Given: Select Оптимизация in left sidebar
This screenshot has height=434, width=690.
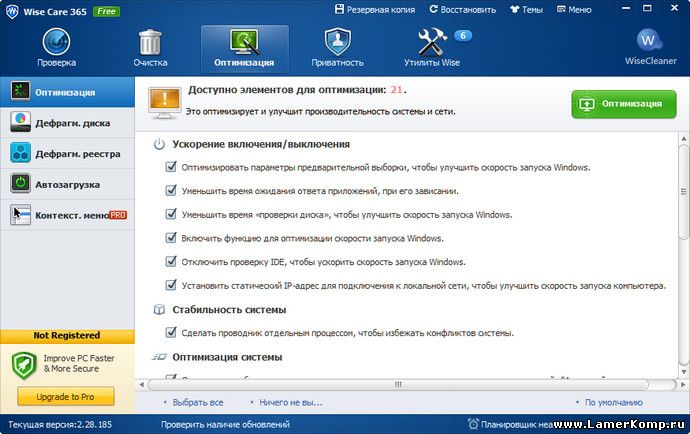Looking at the screenshot, I should tap(67, 92).
